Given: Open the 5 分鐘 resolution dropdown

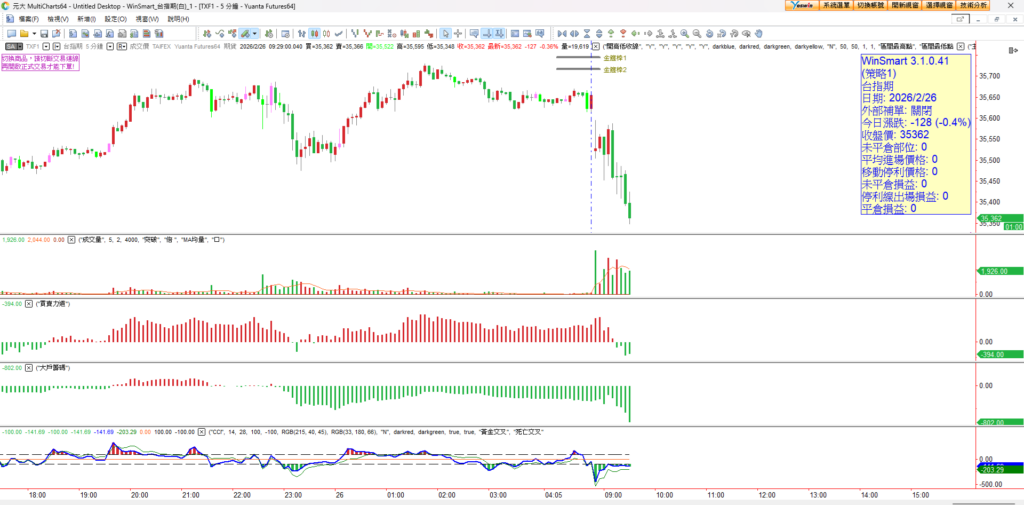Looking at the screenshot, I should [x=108, y=46].
